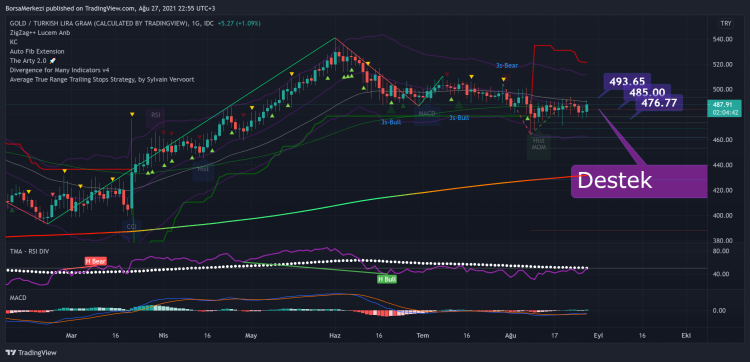The image size is (750, 362).
Task: Click the TRY currency button
Action: 726,23
